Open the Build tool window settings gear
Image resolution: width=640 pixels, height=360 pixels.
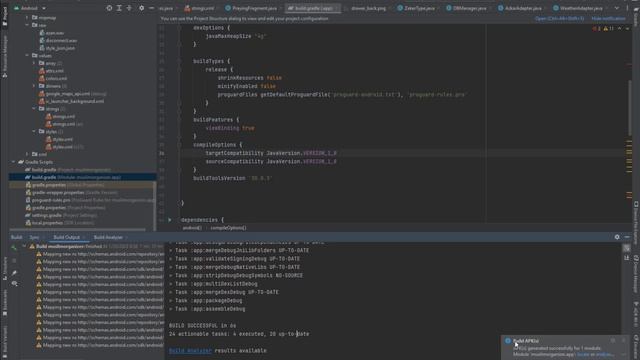tap(617, 237)
